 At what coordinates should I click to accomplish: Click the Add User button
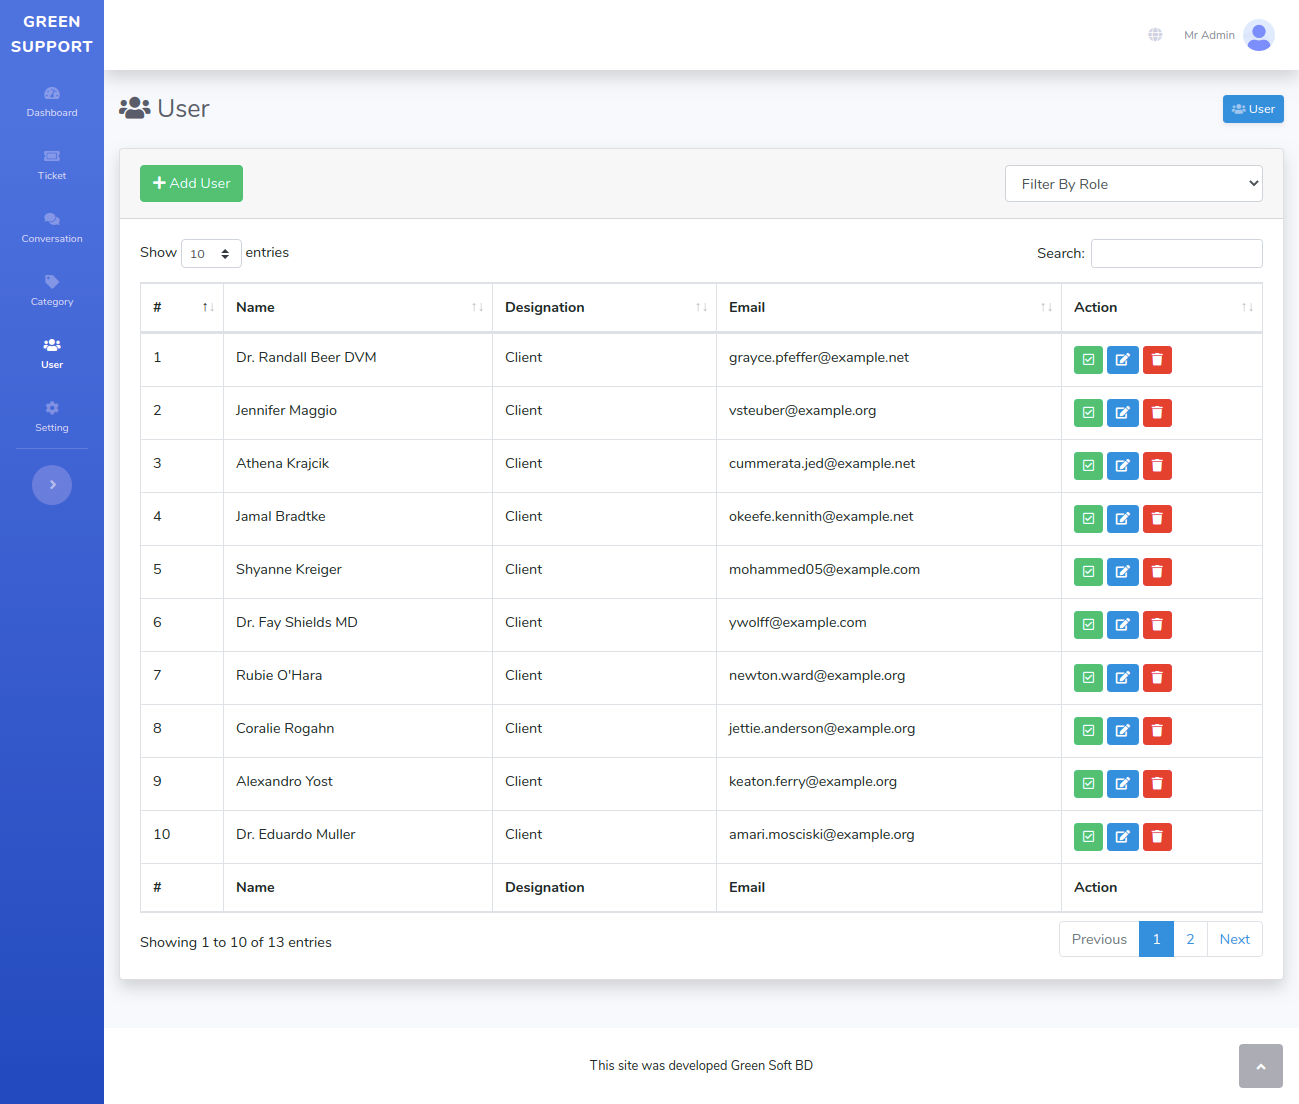point(191,184)
